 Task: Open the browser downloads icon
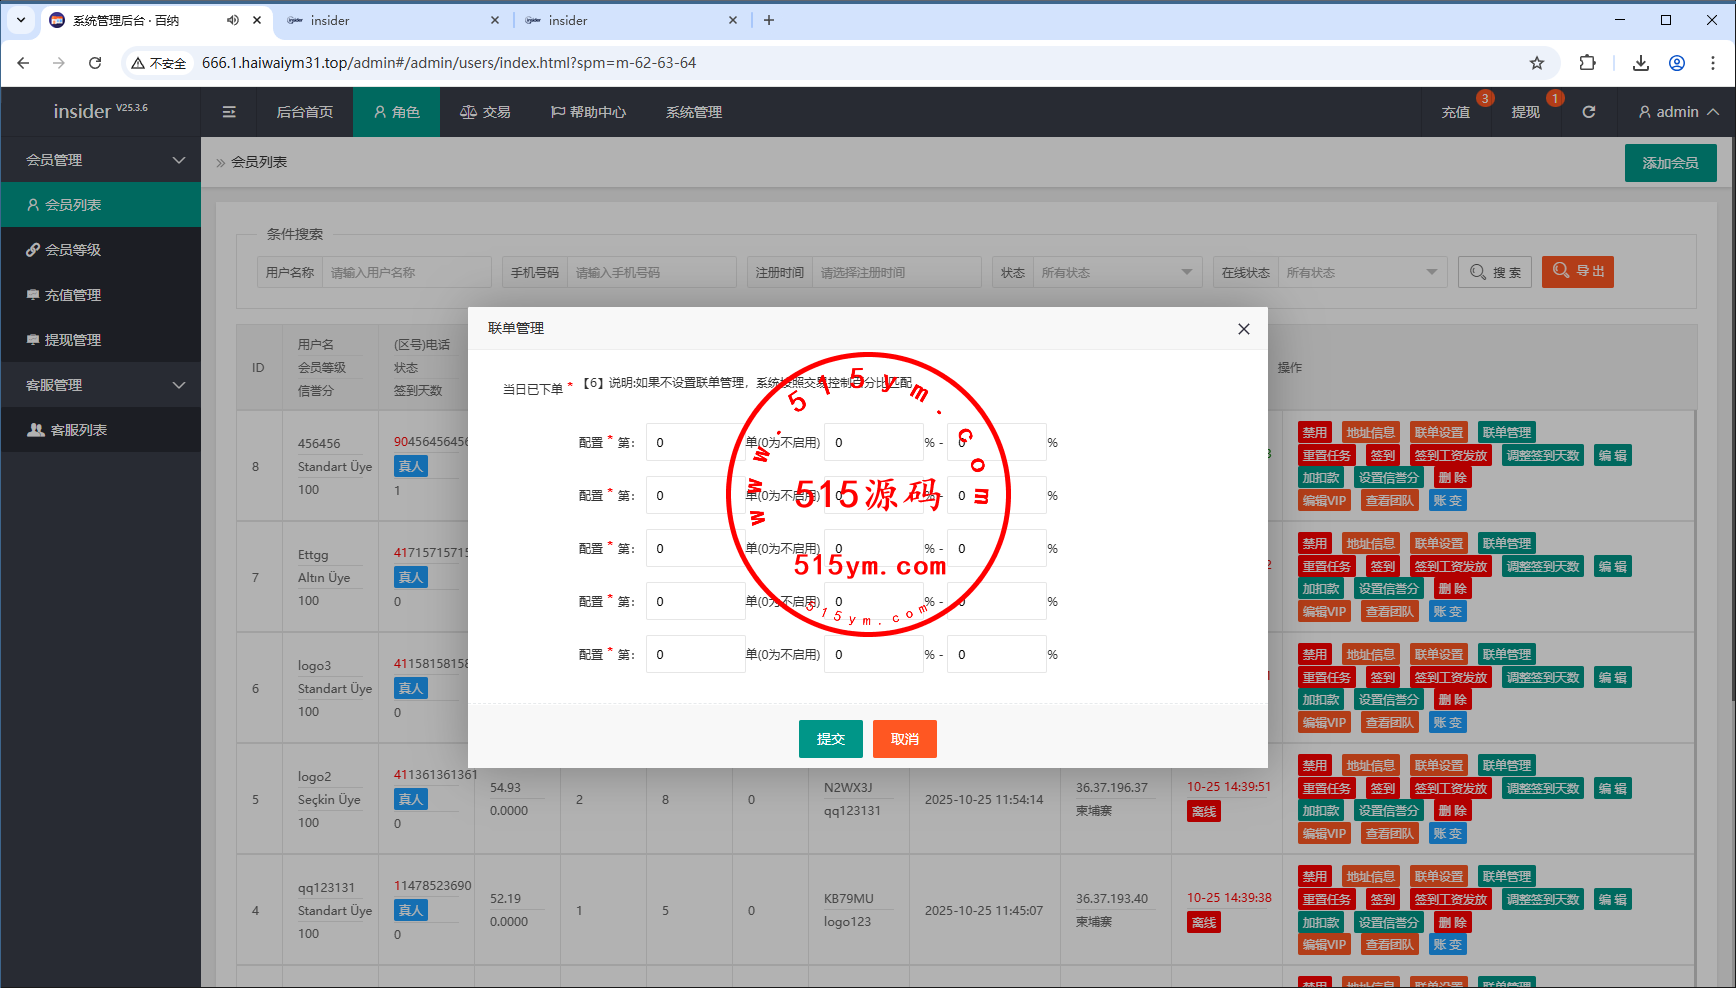point(1640,63)
